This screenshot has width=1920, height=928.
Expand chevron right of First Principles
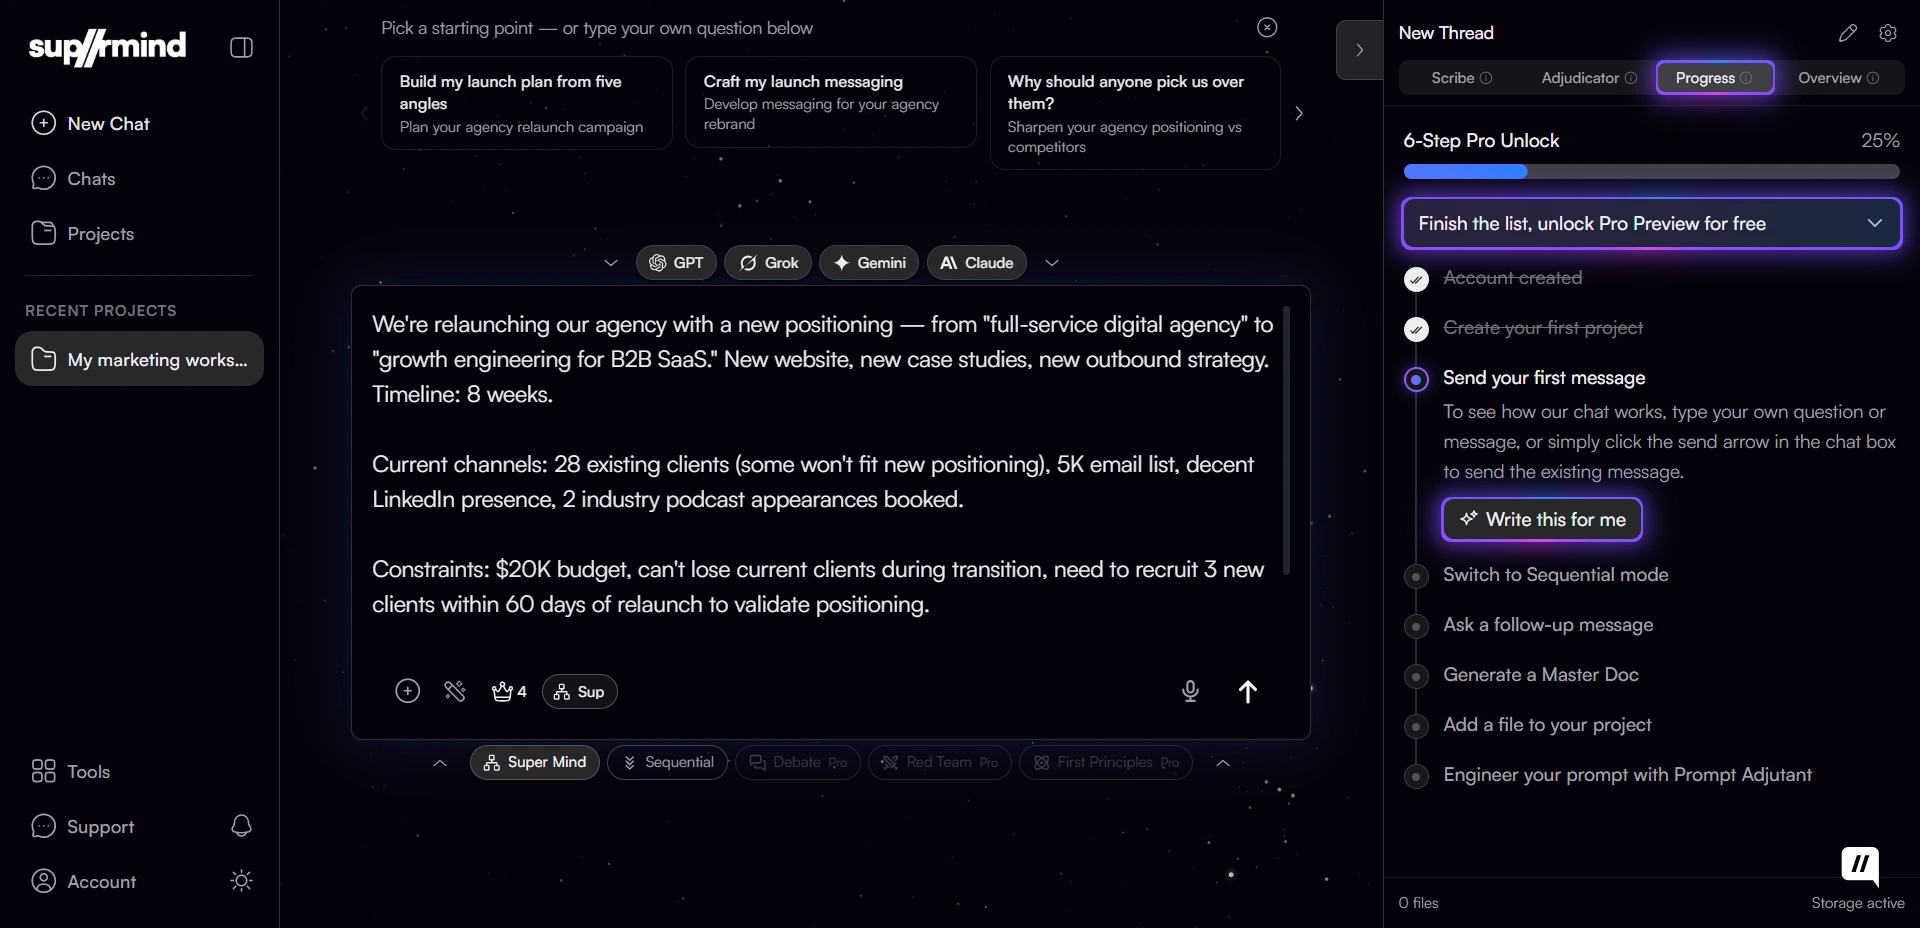point(1223,763)
